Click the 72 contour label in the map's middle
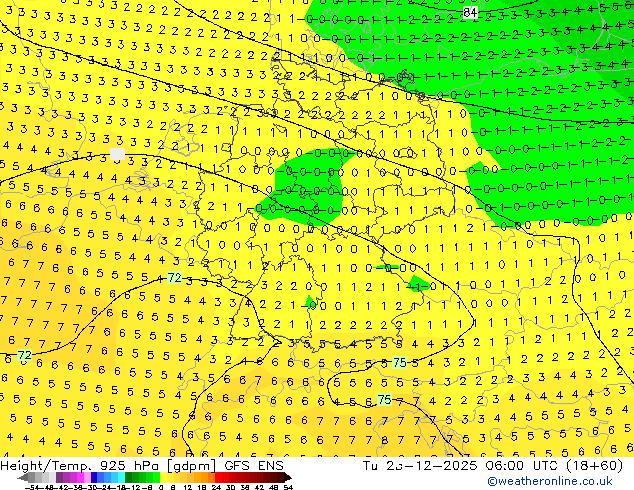634x490 pixels. click(x=174, y=278)
